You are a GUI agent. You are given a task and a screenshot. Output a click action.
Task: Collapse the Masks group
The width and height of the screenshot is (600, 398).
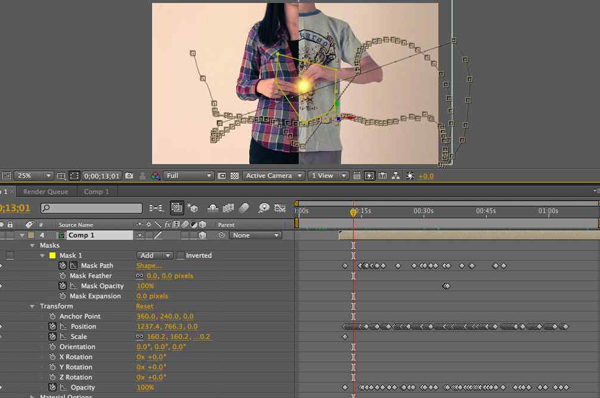tap(32, 245)
